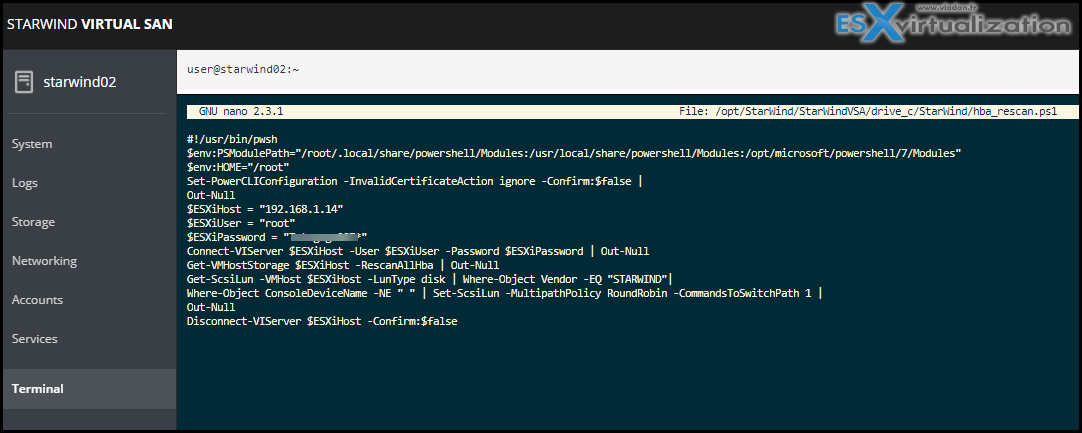Viewport: 1082px width, 433px height.
Task: Open the Services page
Action: coord(35,338)
